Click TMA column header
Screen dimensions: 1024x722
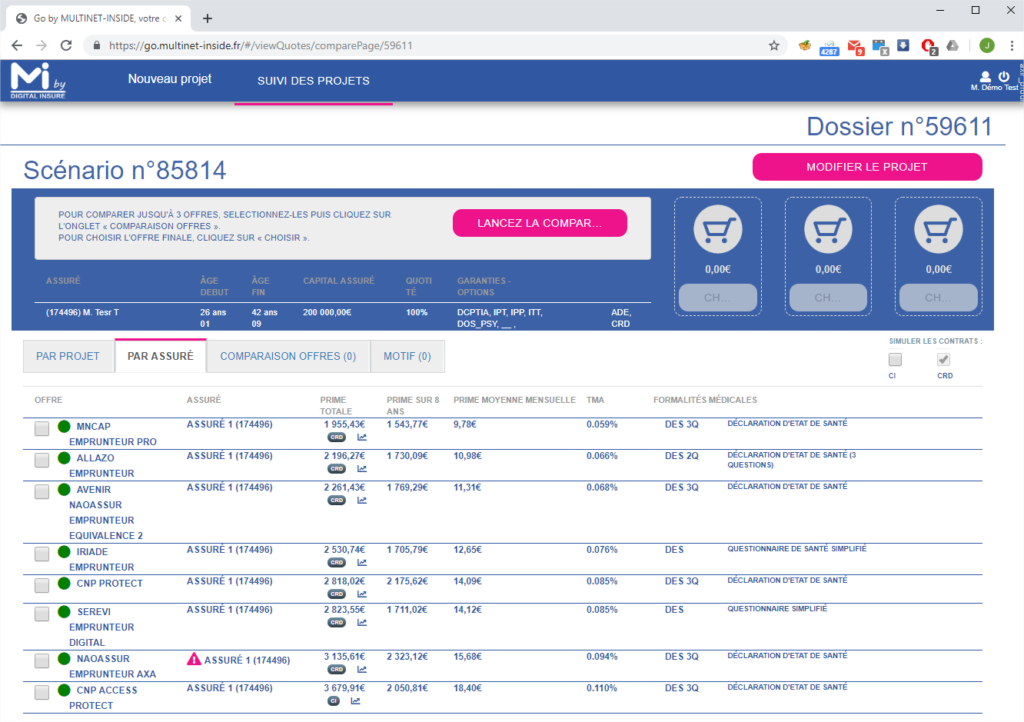click(x=595, y=400)
